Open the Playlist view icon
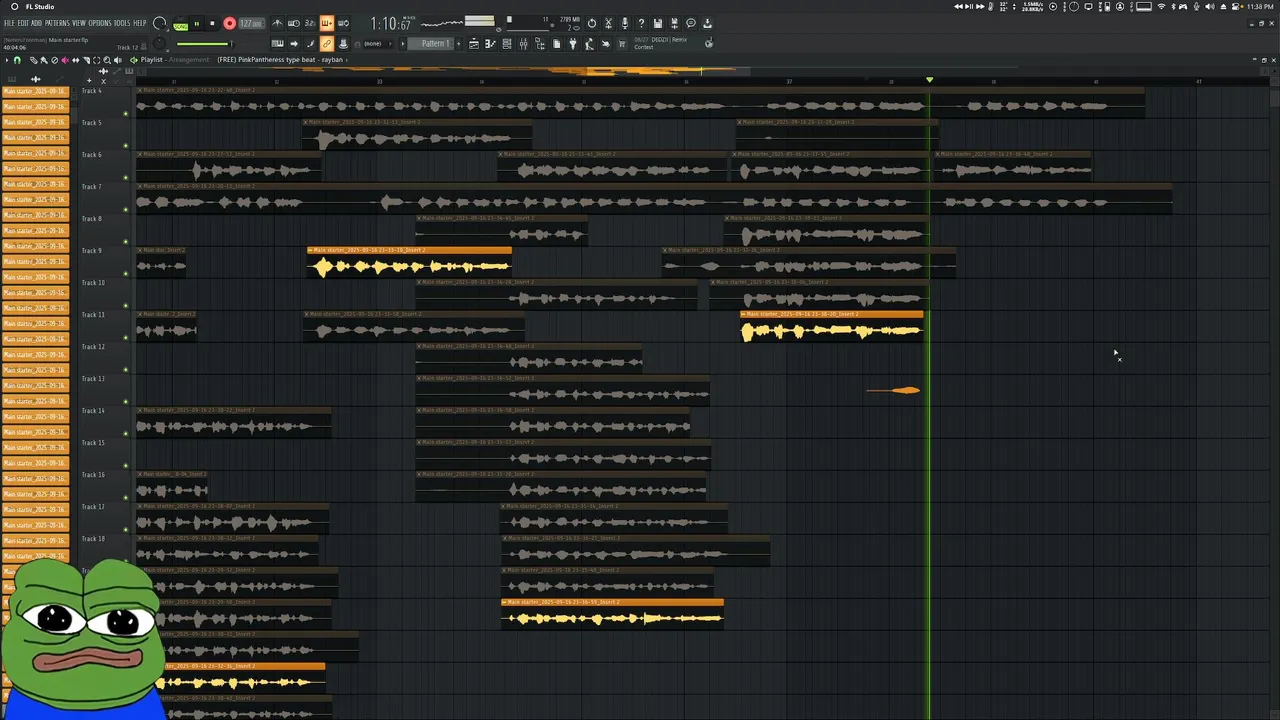The height and width of the screenshot is (720, 1280). tap(473, 44)
